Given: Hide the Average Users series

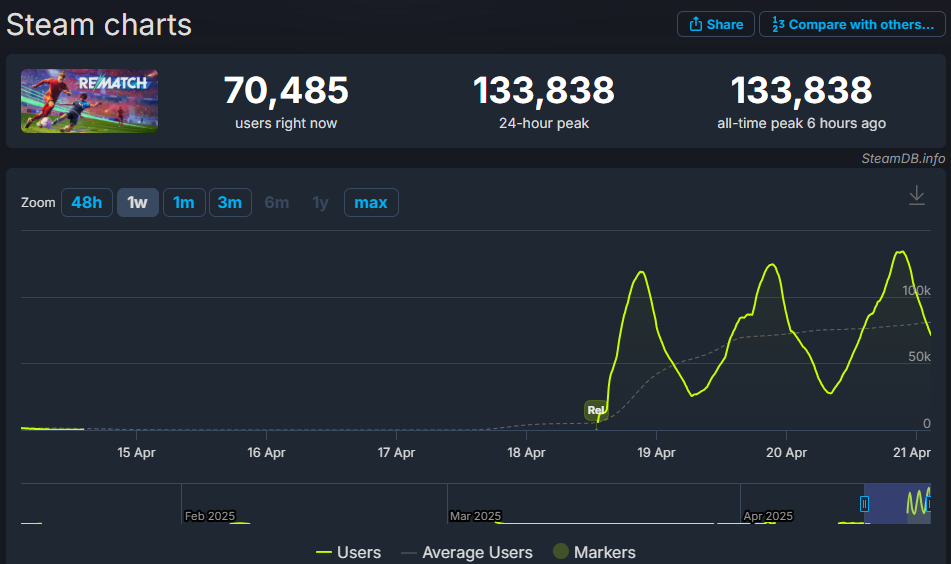Looking at the screenshot, I should (x=466, y=552).
